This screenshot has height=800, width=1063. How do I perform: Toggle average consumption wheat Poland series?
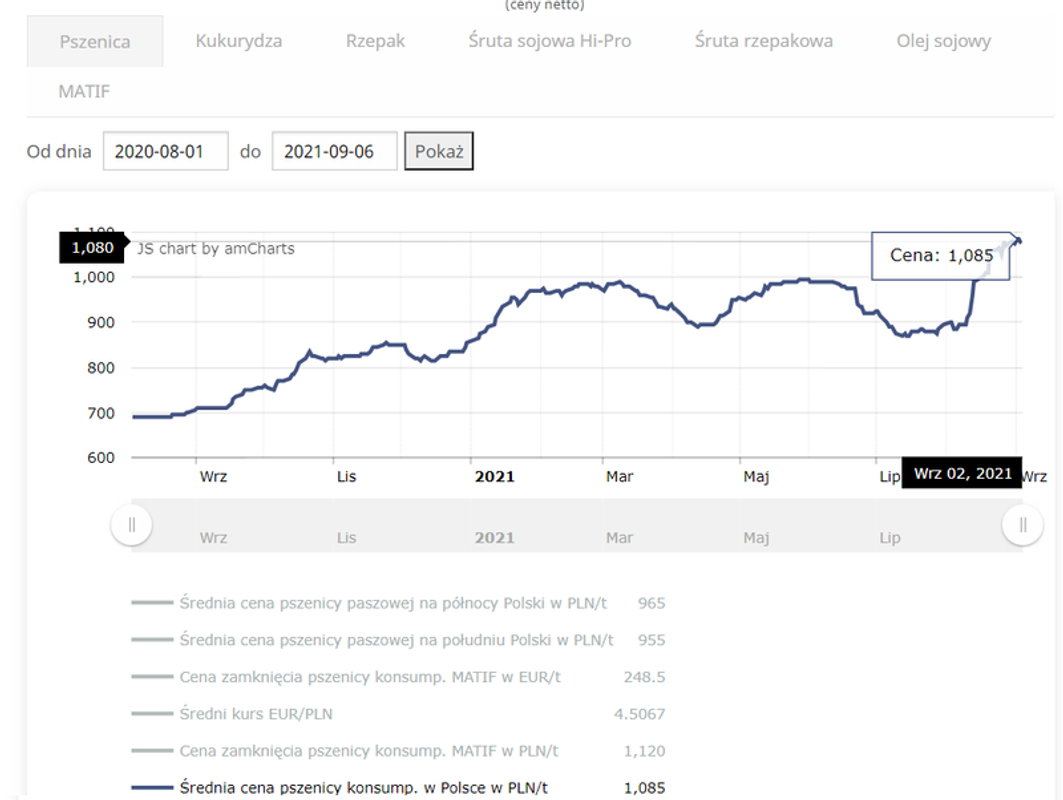[399, 787]
